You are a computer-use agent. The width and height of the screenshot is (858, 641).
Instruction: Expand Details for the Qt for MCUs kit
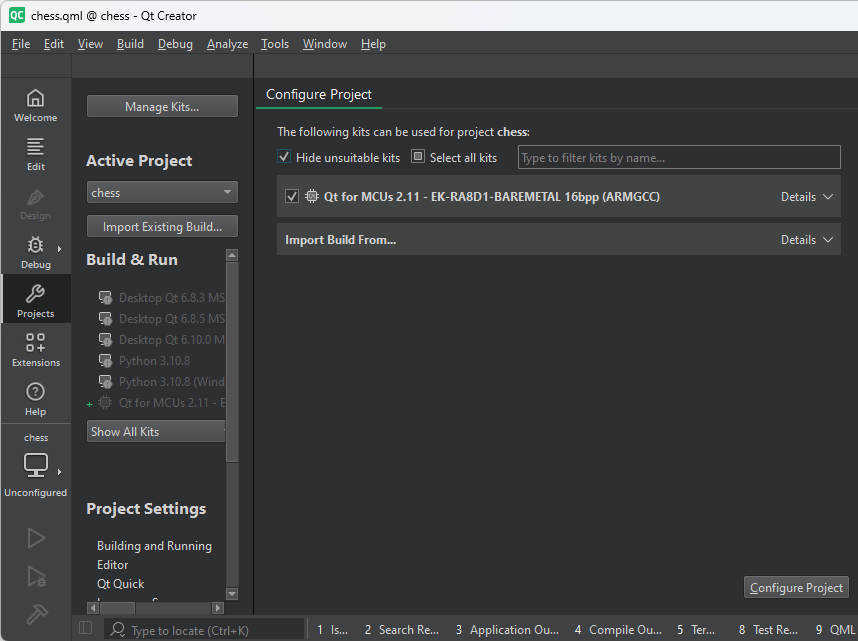point(807,196)
